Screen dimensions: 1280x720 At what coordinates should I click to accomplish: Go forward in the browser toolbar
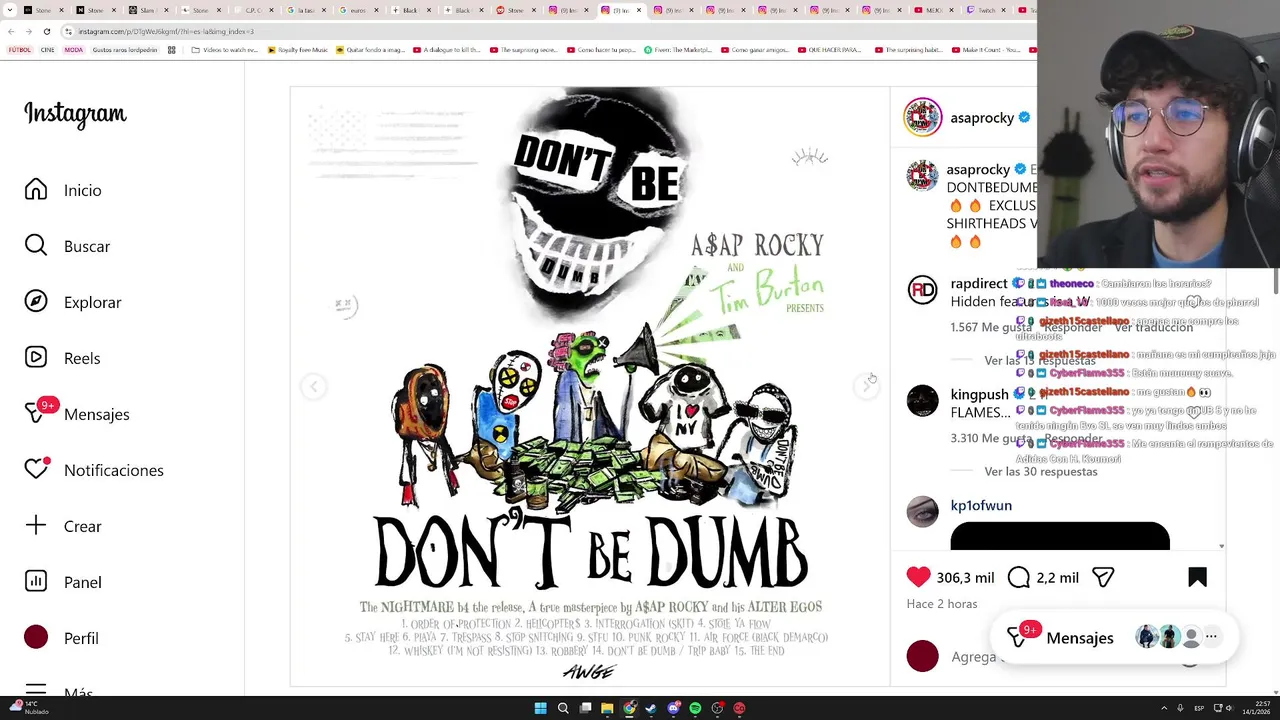click(x=29, y=31)
